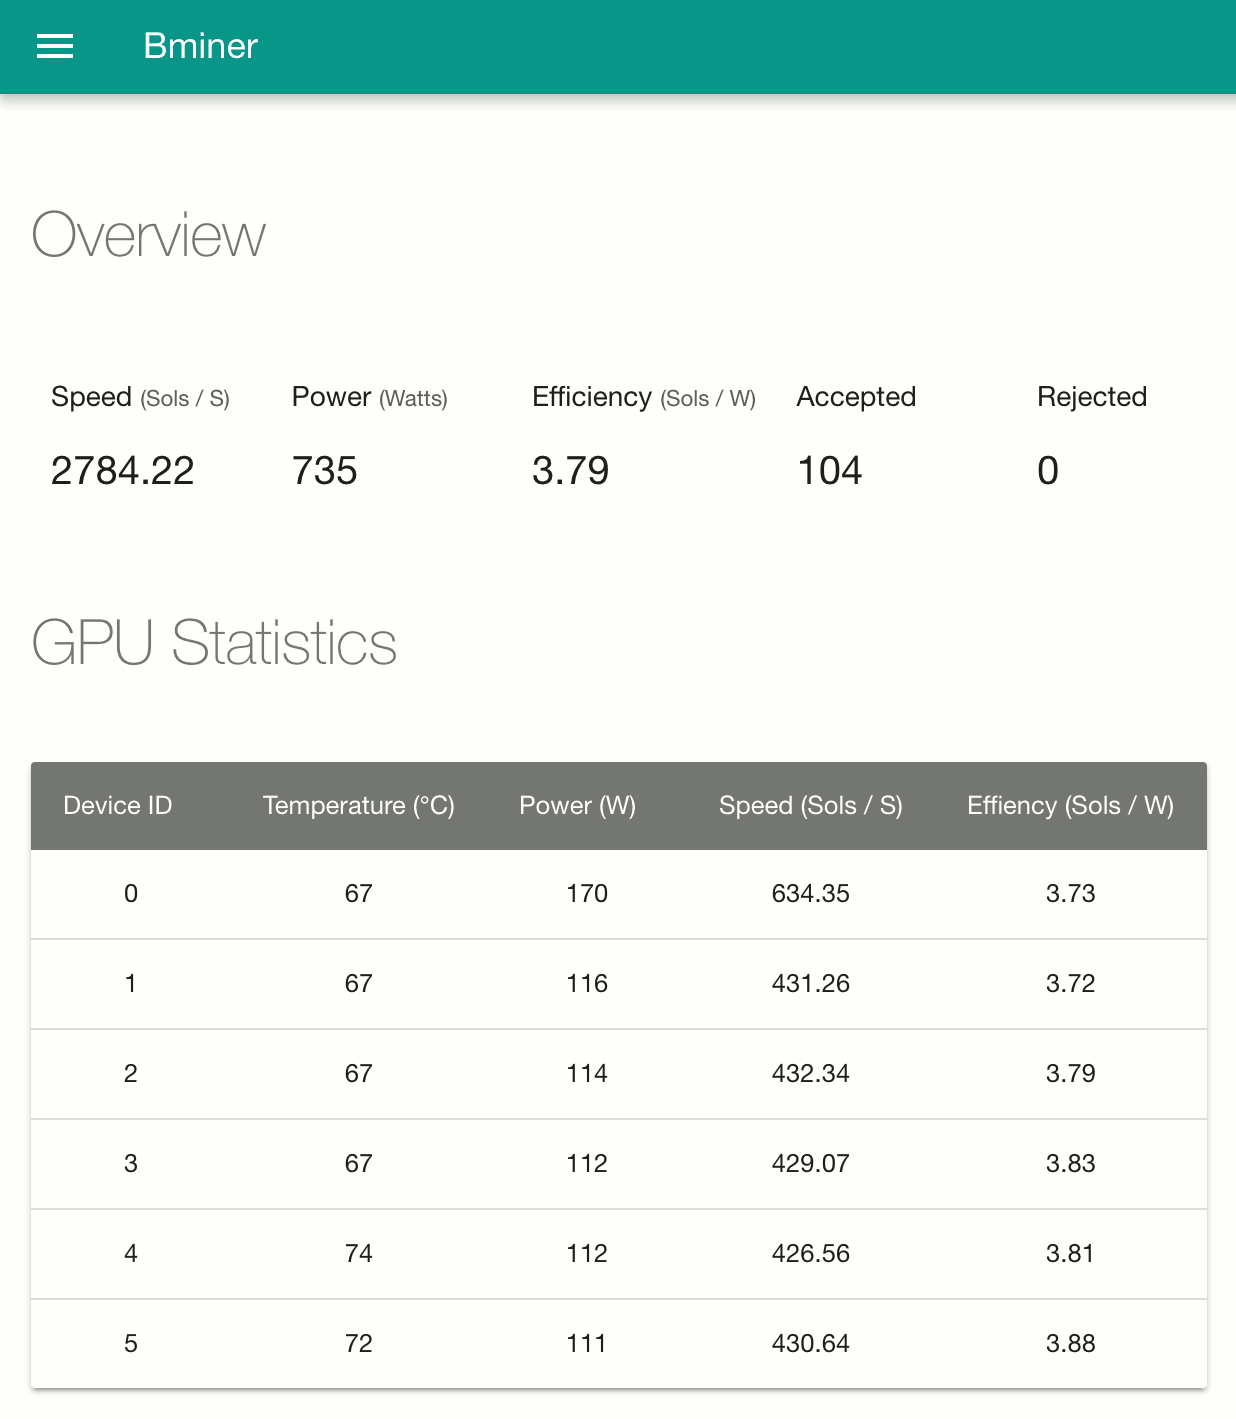Click the Accepted shares count 104
This screenshot has height=1419, width=1236.
pyautogui.click(x=830, y=471)
